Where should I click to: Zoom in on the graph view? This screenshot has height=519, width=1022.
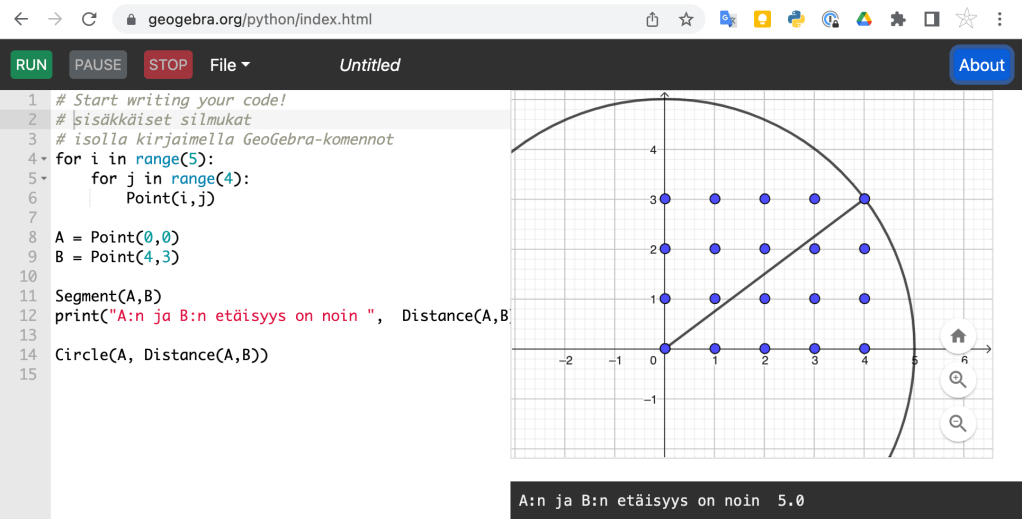pos(957,379)
